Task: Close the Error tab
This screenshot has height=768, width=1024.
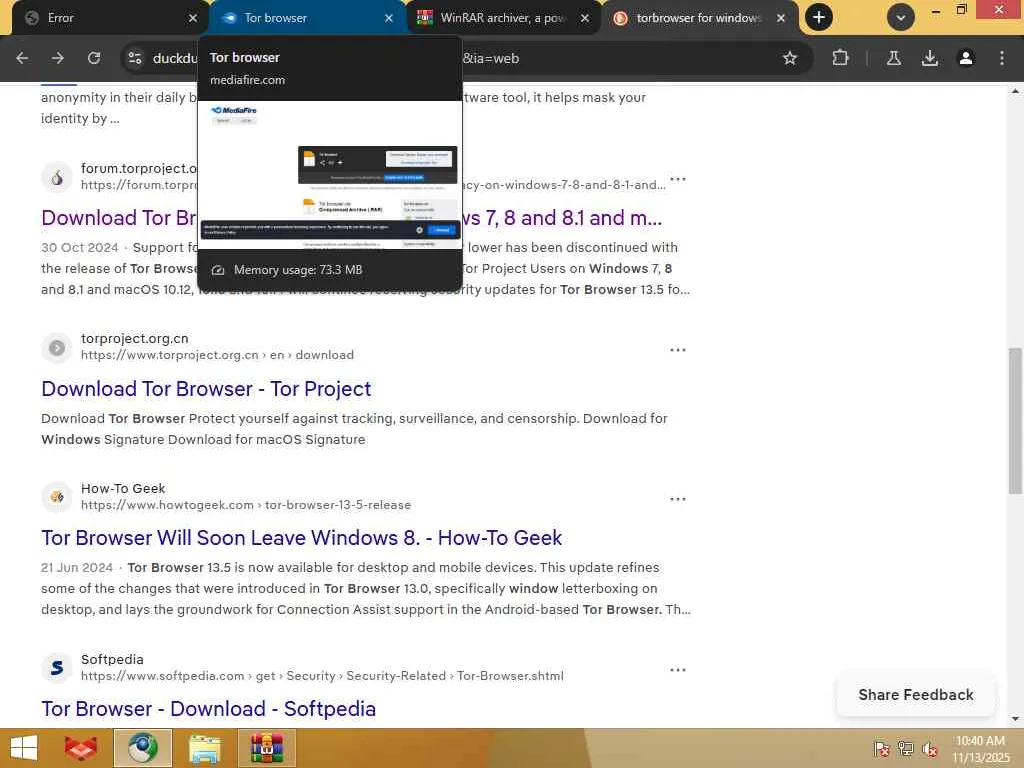Action: [193, 18]
